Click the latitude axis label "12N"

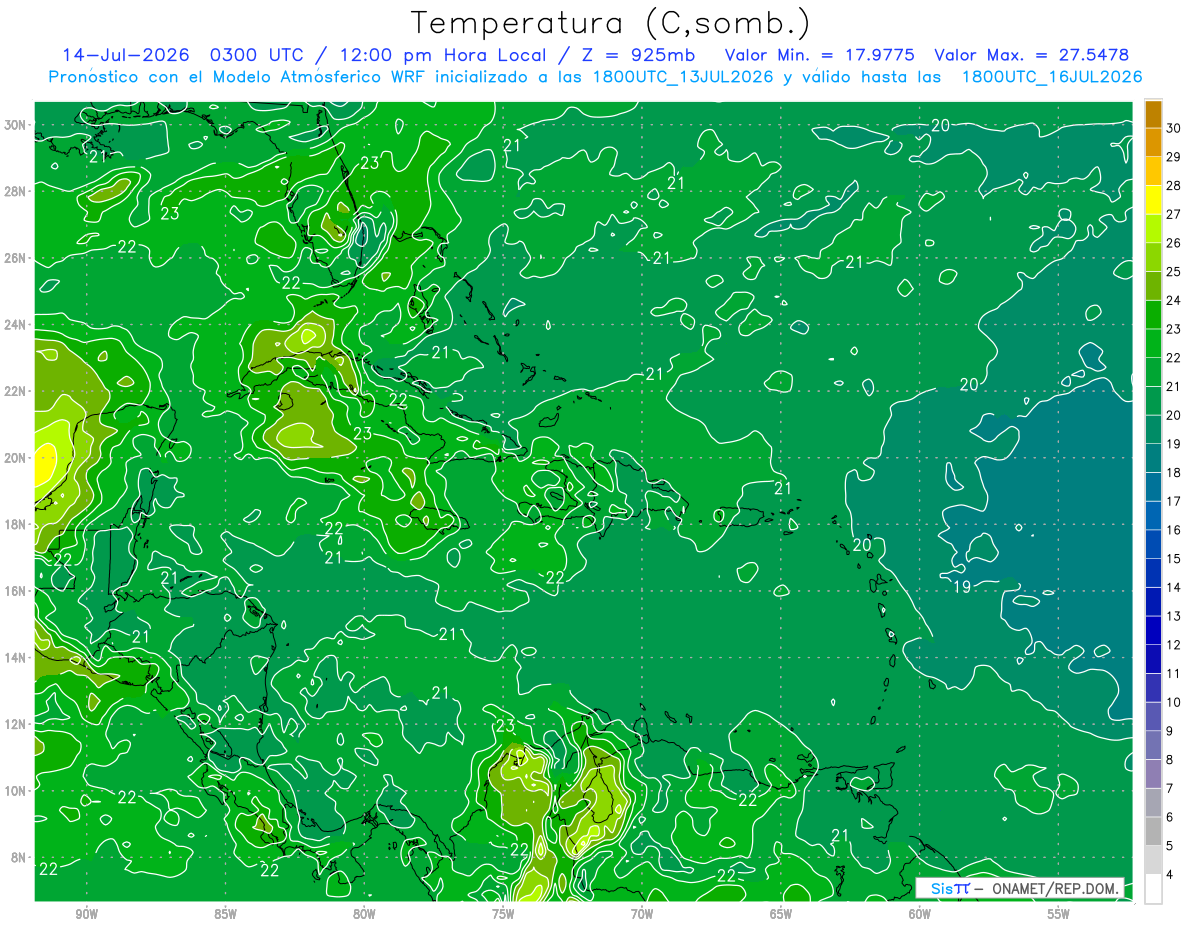[x=15, y=724]
